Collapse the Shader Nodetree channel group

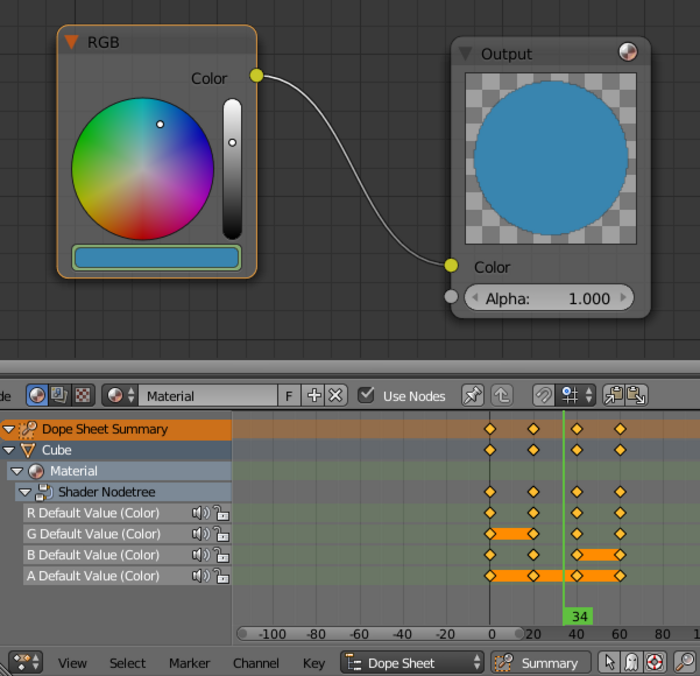tap(25, 492)
